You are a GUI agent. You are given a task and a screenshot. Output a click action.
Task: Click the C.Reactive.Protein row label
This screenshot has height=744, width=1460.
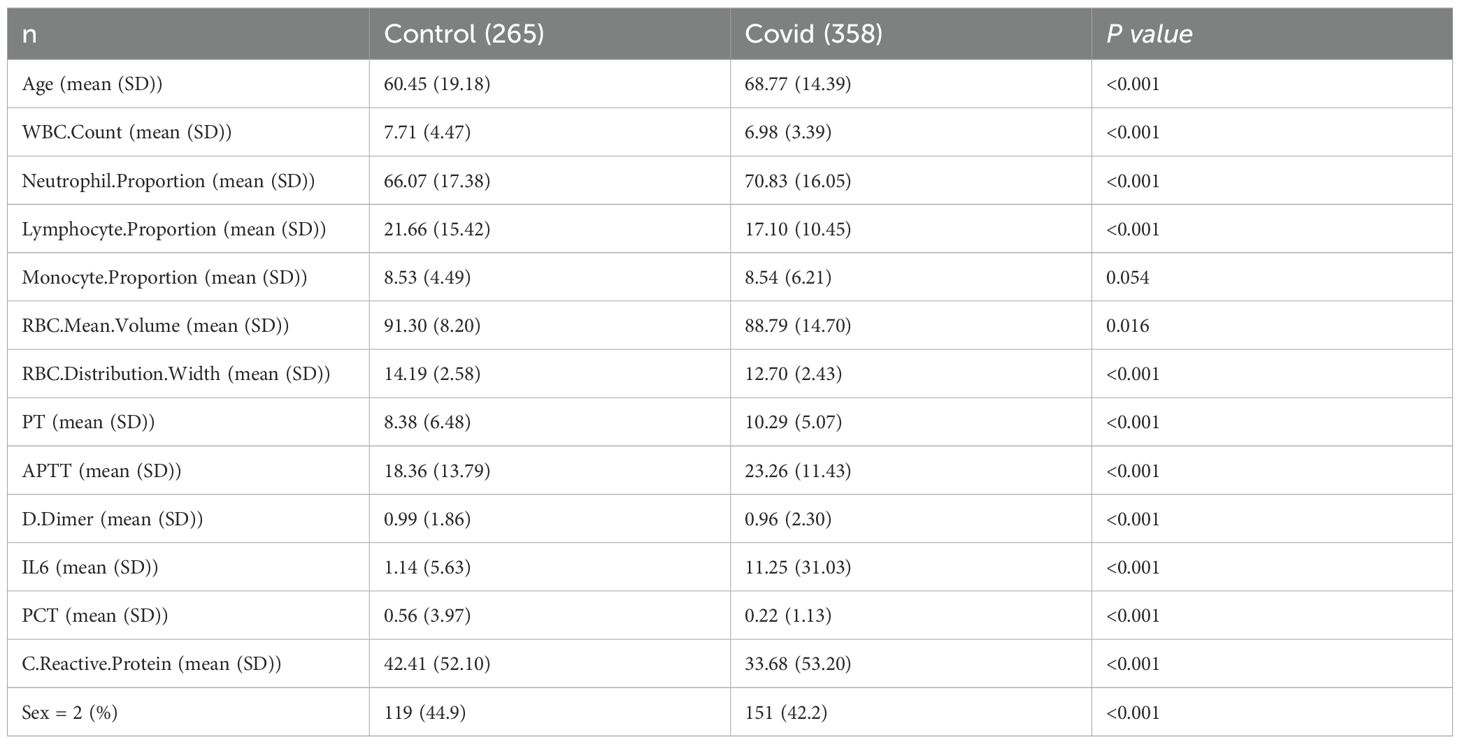151,664
